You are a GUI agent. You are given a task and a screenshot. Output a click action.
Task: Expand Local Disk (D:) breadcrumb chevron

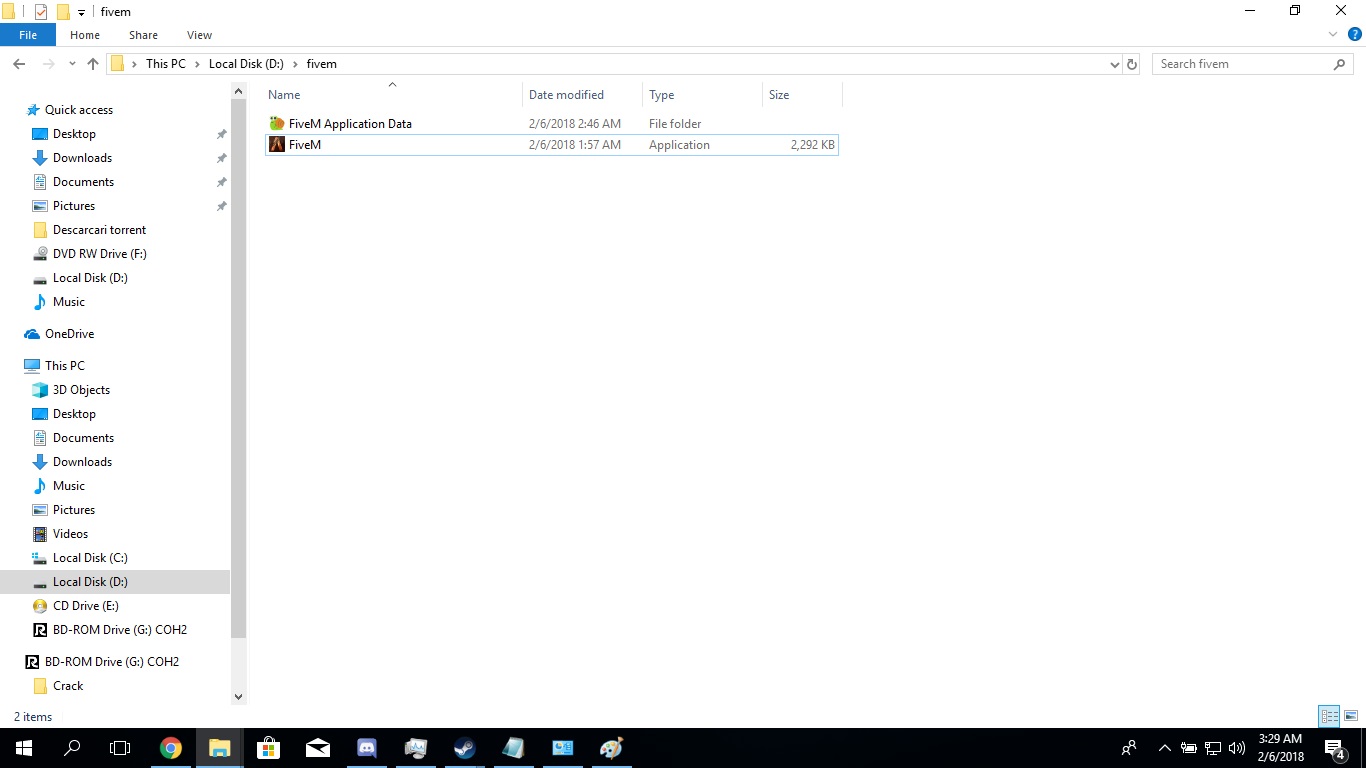(295, 64)
